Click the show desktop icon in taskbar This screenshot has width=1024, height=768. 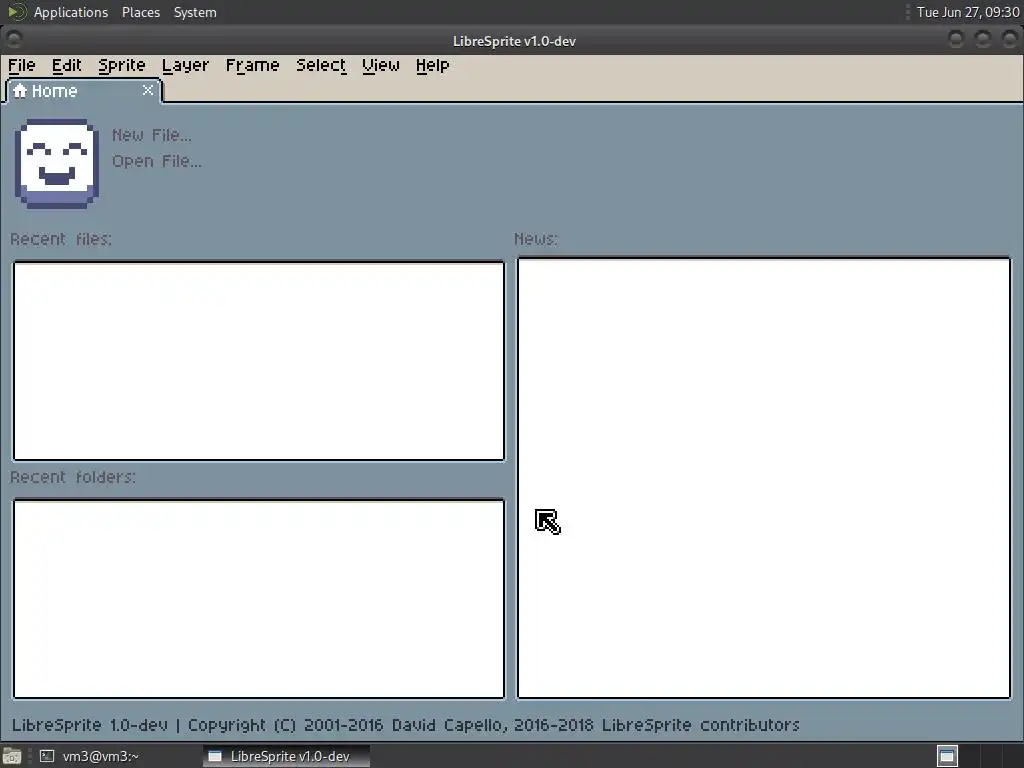(x=12, y=756)
